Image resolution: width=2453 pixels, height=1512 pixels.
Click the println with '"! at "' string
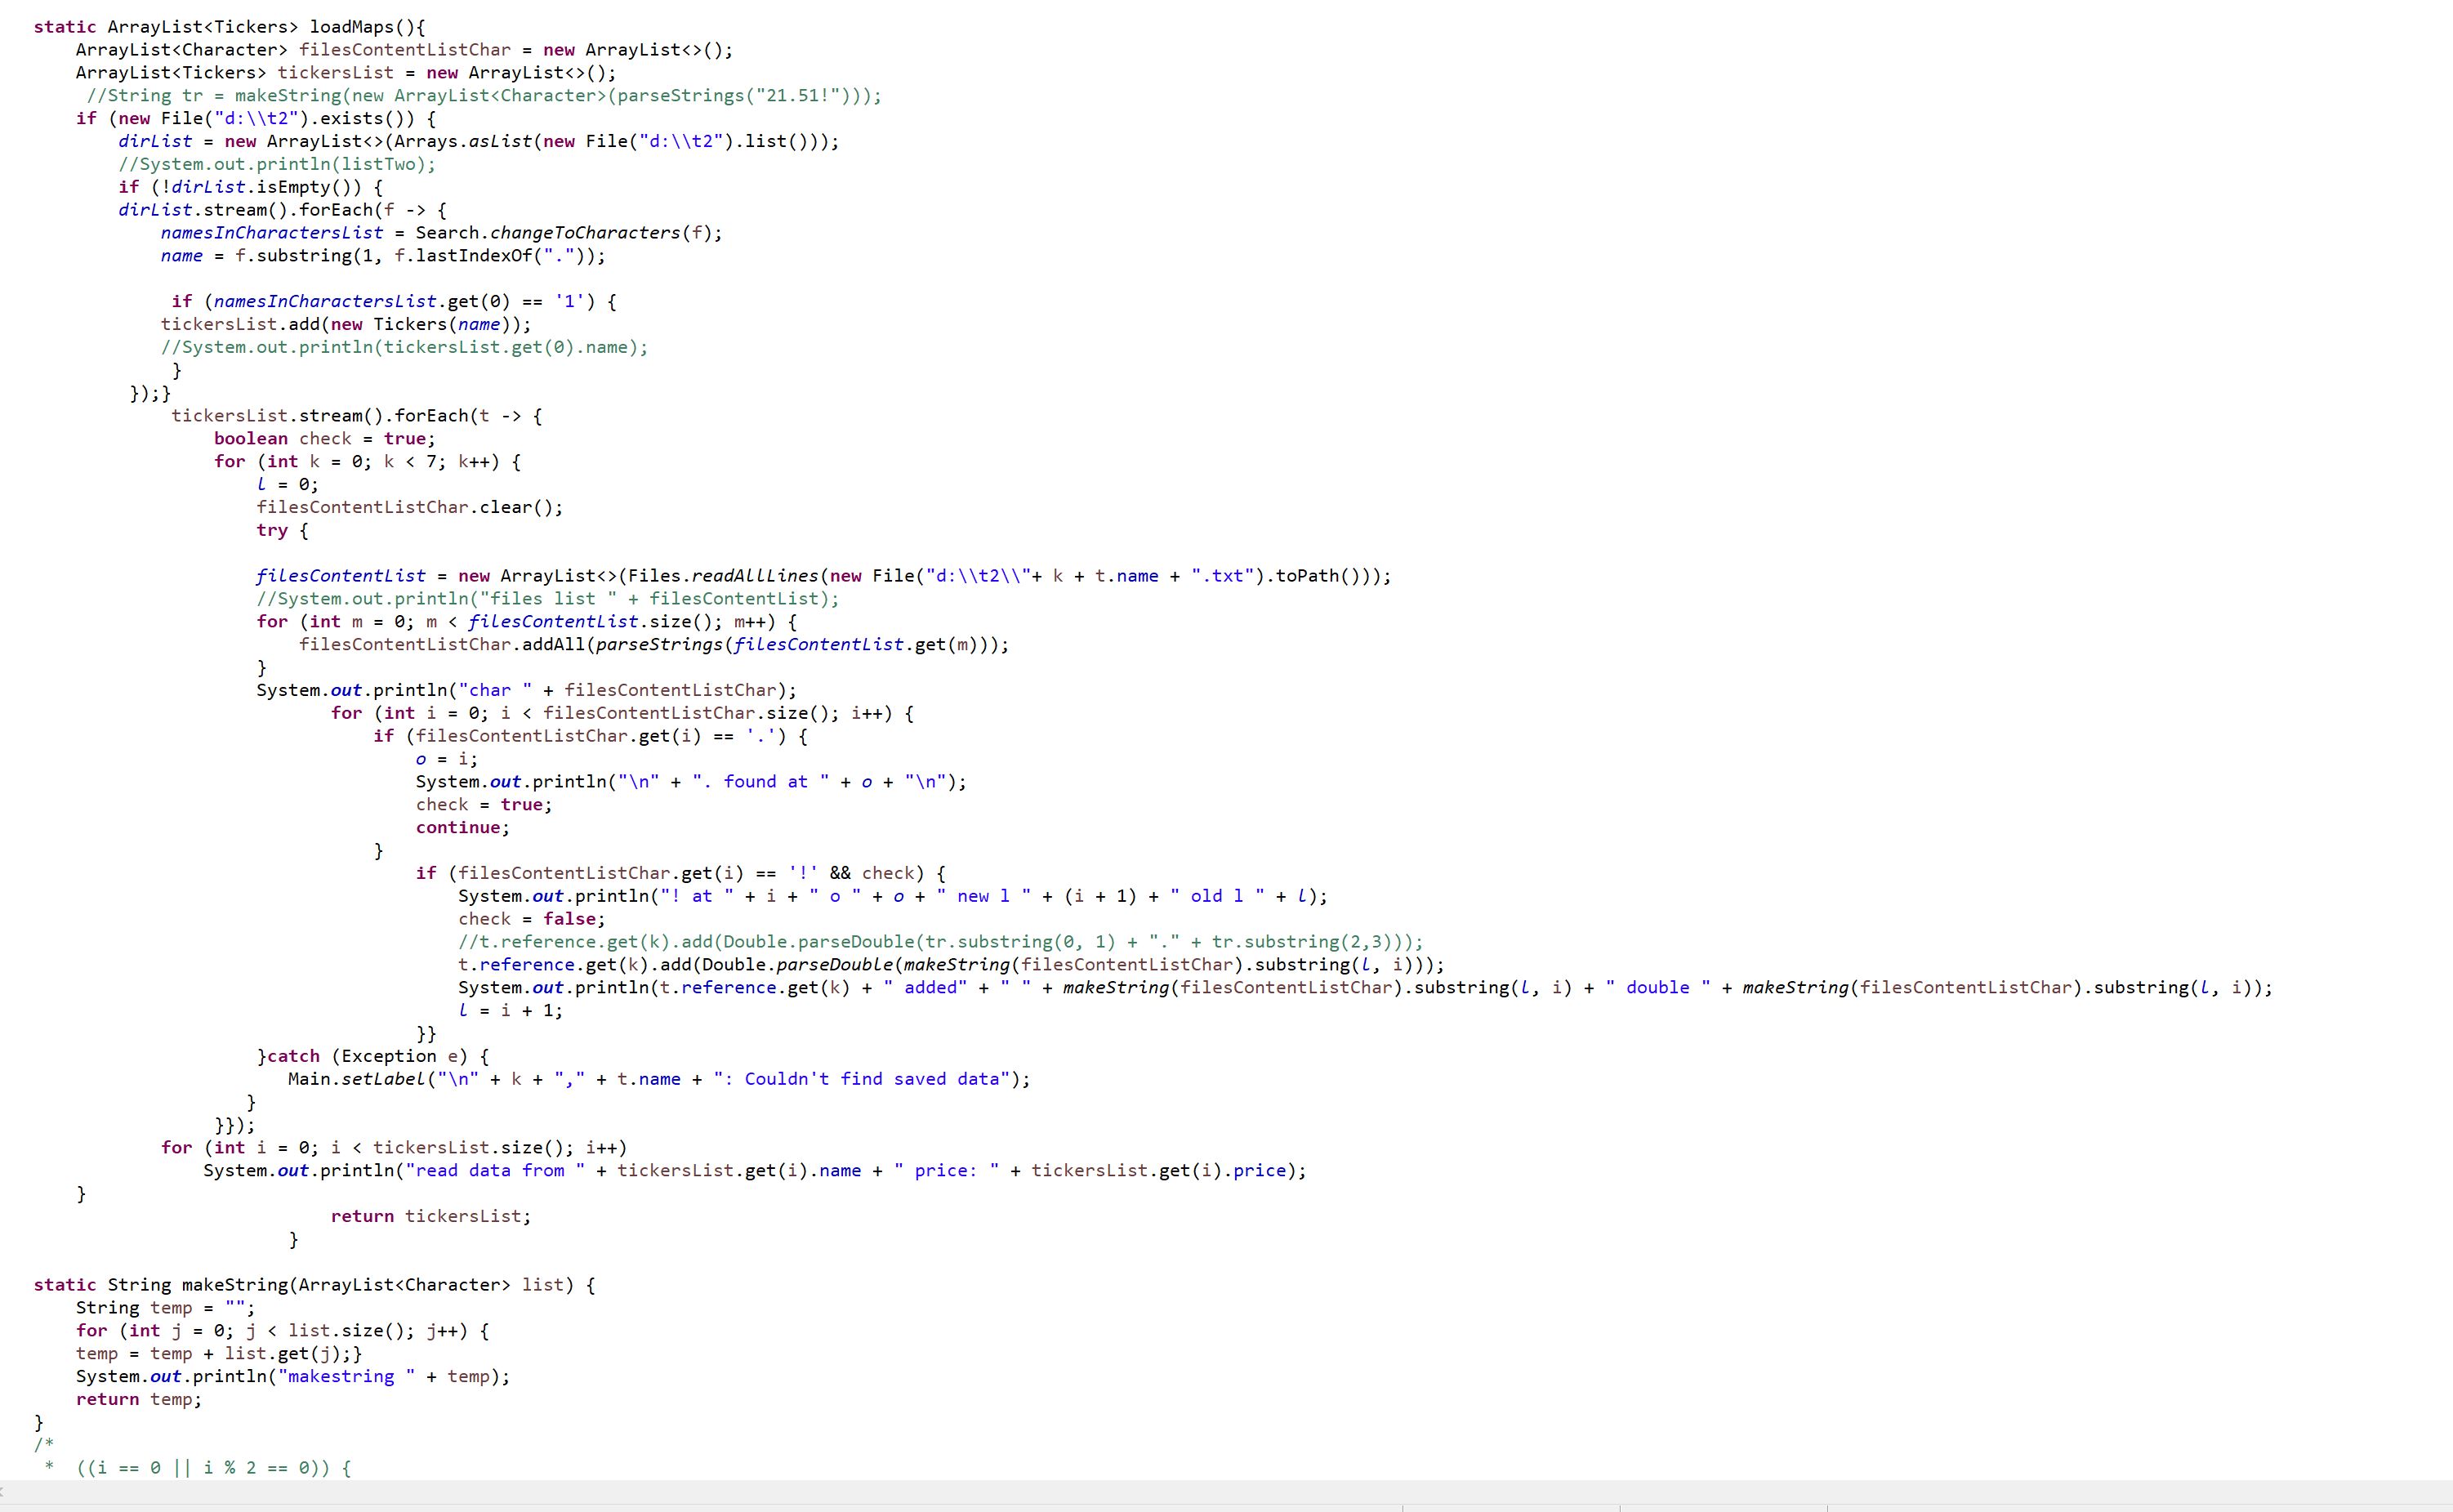tap(893, 896)
